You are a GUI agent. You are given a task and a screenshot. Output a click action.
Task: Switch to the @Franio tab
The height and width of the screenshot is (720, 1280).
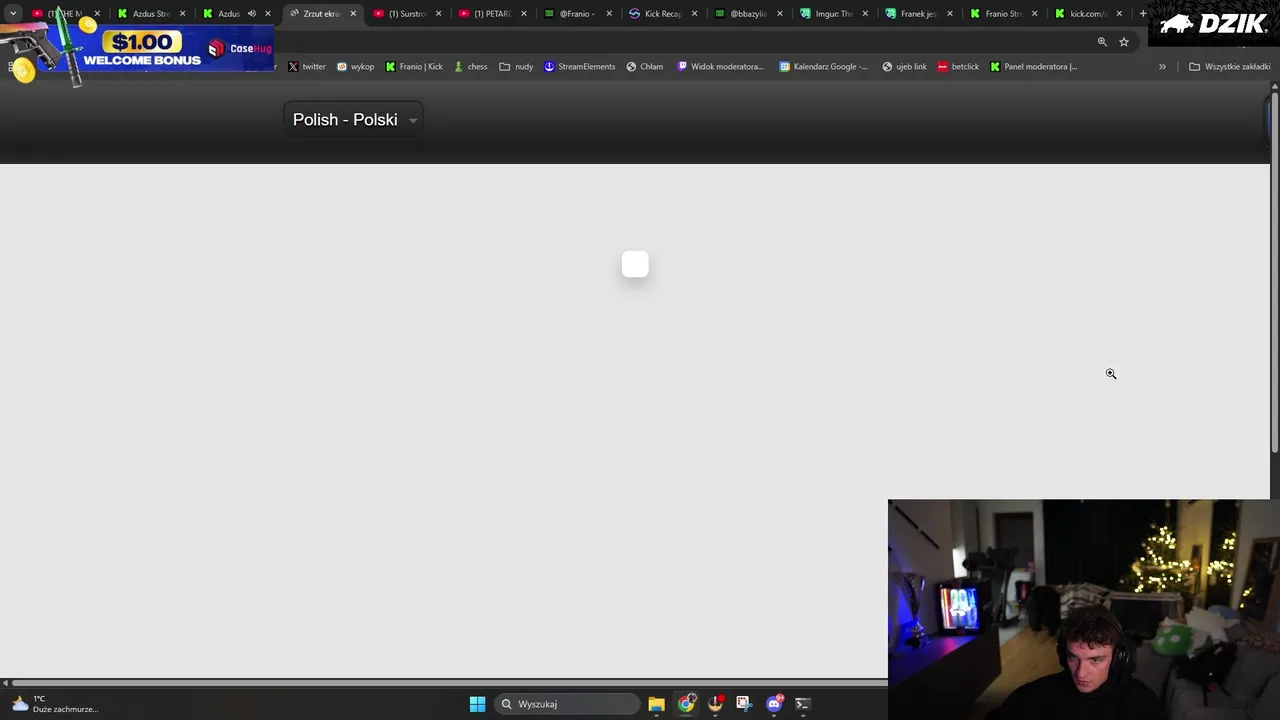tap(576, 14)
